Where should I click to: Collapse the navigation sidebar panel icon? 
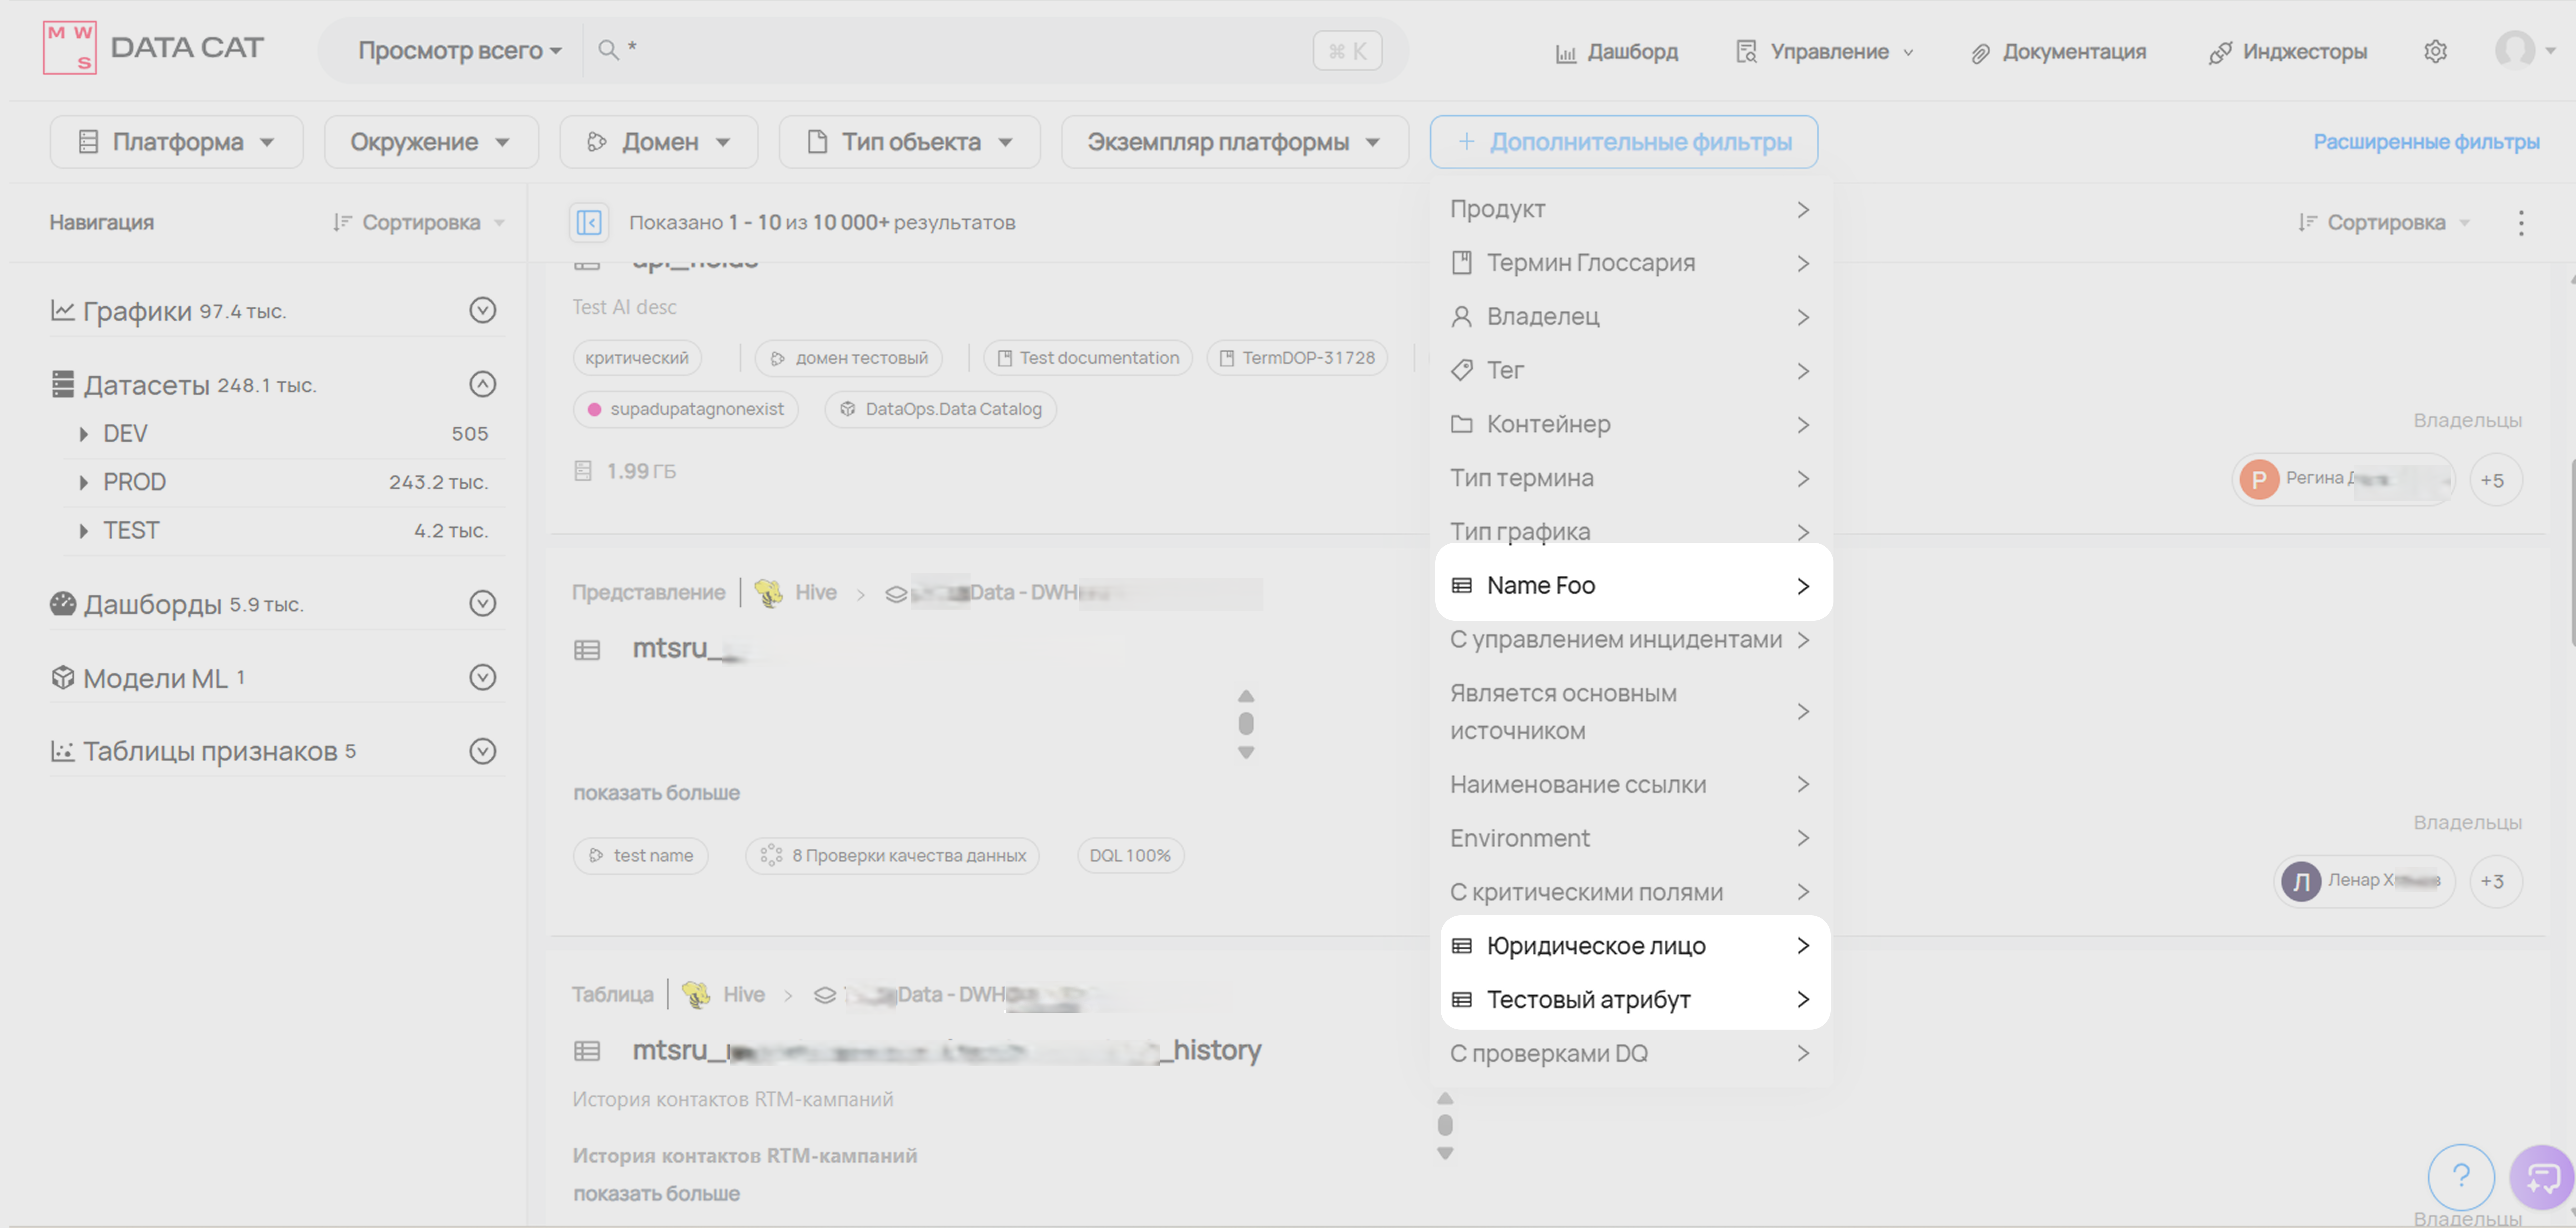tap(589, 222)
